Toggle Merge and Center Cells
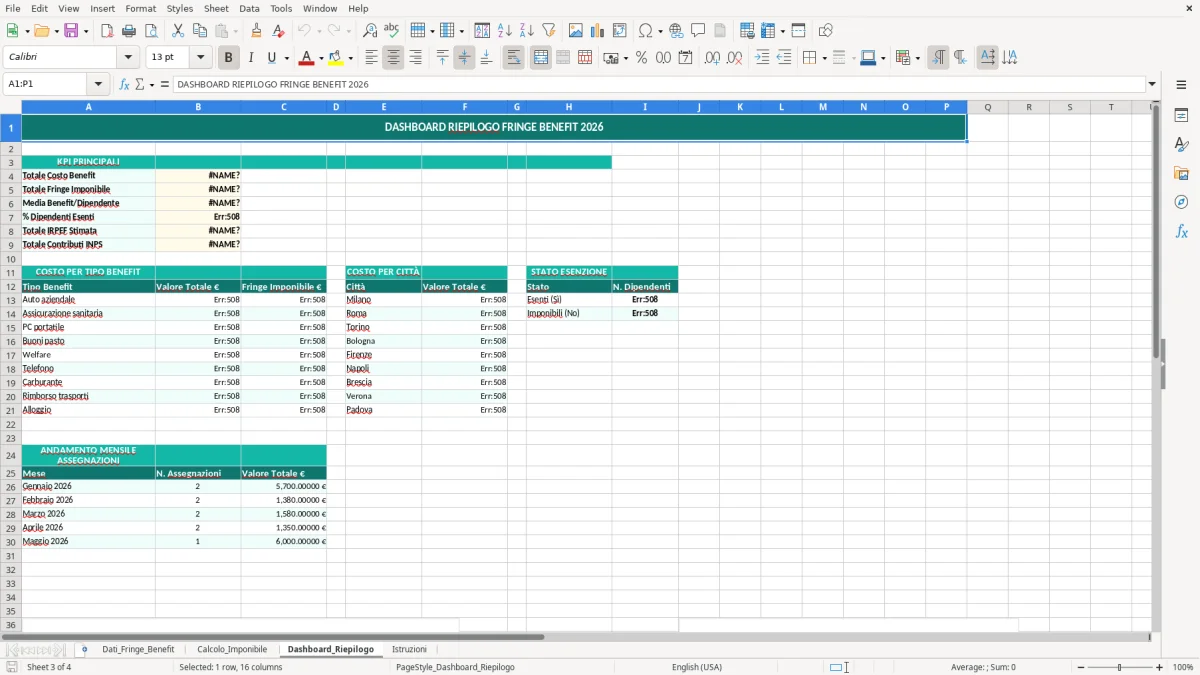 tap(541, 58)
